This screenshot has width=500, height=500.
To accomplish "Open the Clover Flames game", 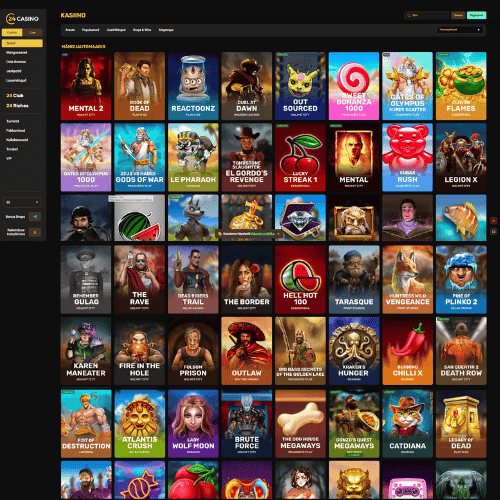I will coord(461,86).
